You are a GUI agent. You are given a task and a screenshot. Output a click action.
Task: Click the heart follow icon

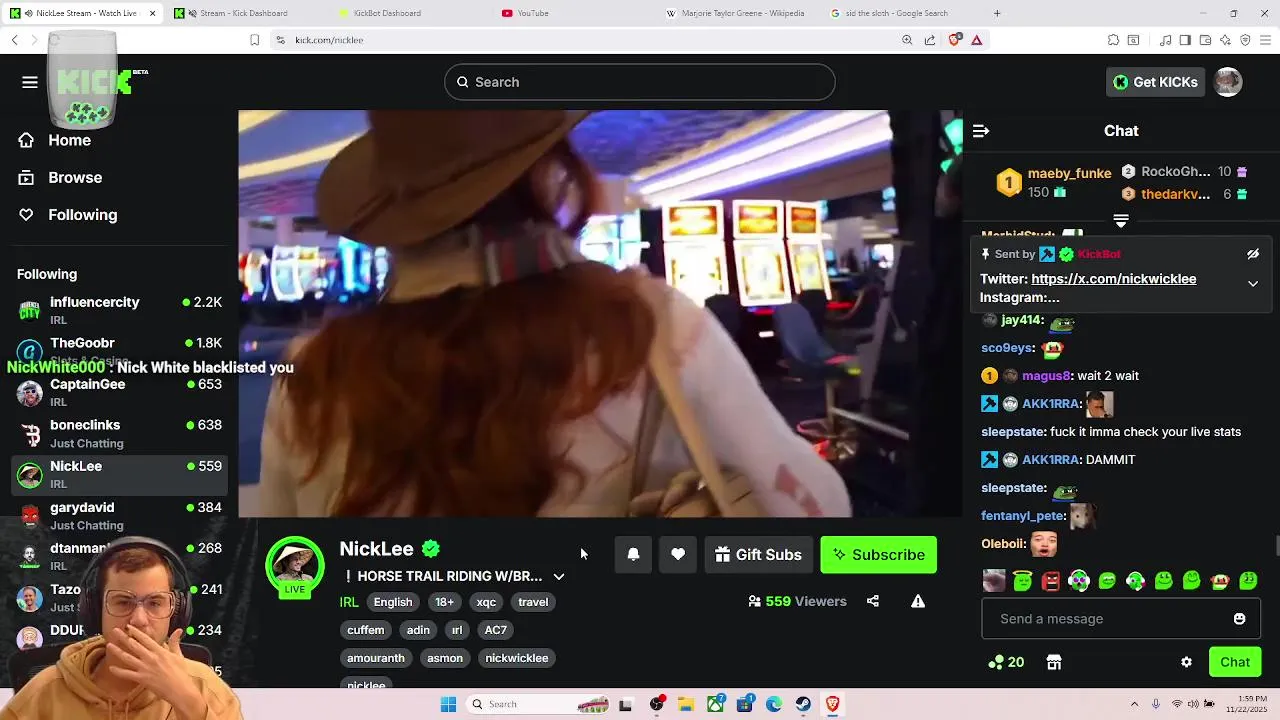pos(678,555)
